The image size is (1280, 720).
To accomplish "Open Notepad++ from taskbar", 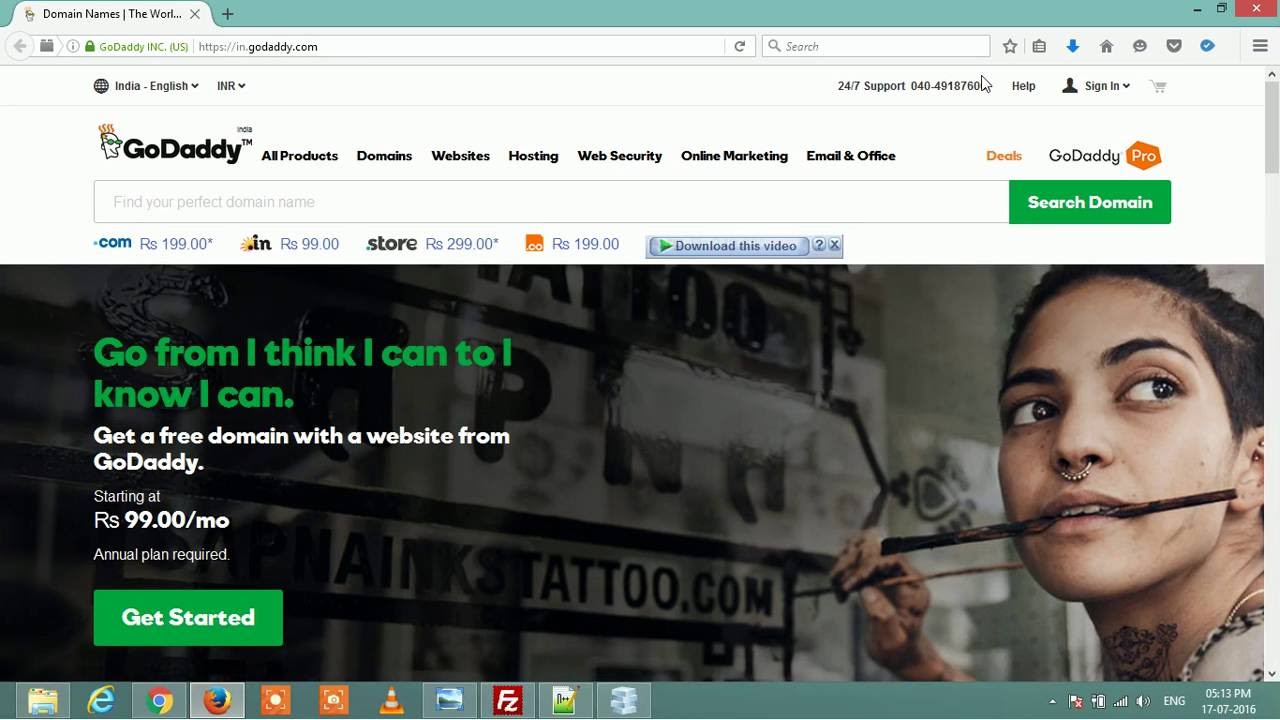I will pos(565,701).
